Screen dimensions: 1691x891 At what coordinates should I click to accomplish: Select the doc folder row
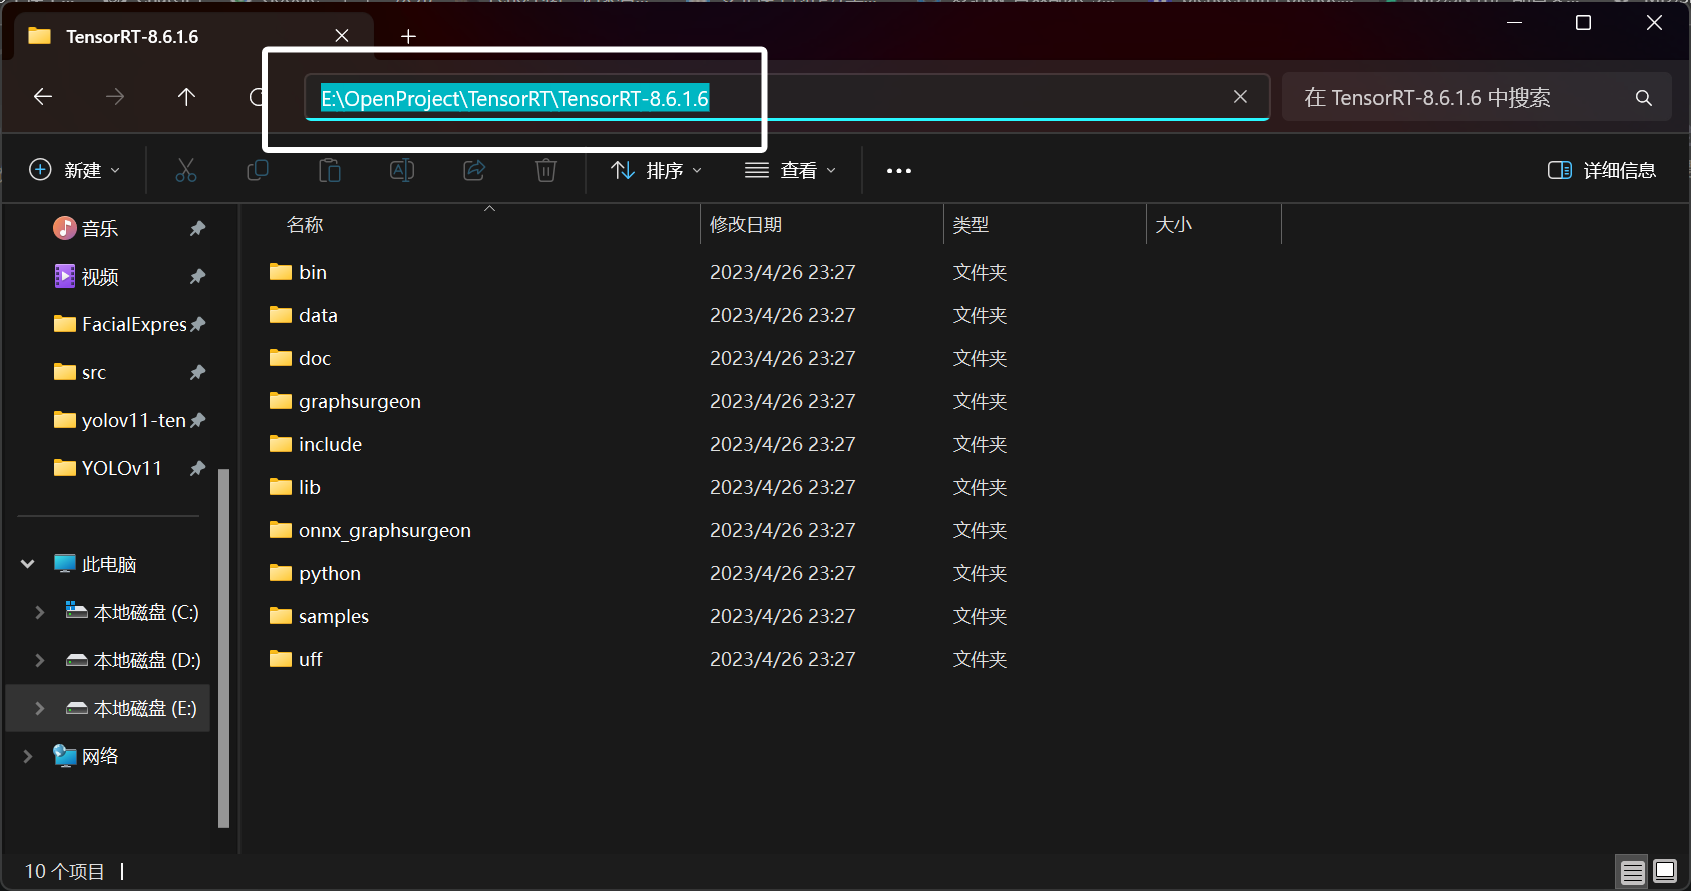click(775, 358)
